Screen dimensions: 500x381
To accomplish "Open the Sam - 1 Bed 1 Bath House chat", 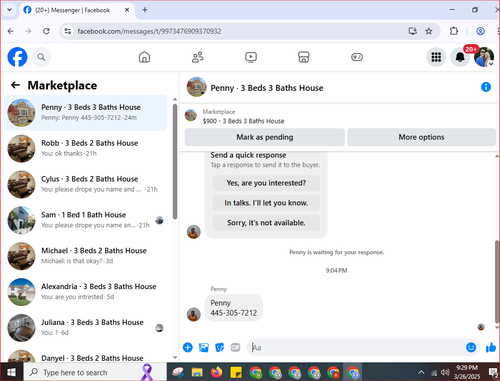I will [x=86, y=220].
